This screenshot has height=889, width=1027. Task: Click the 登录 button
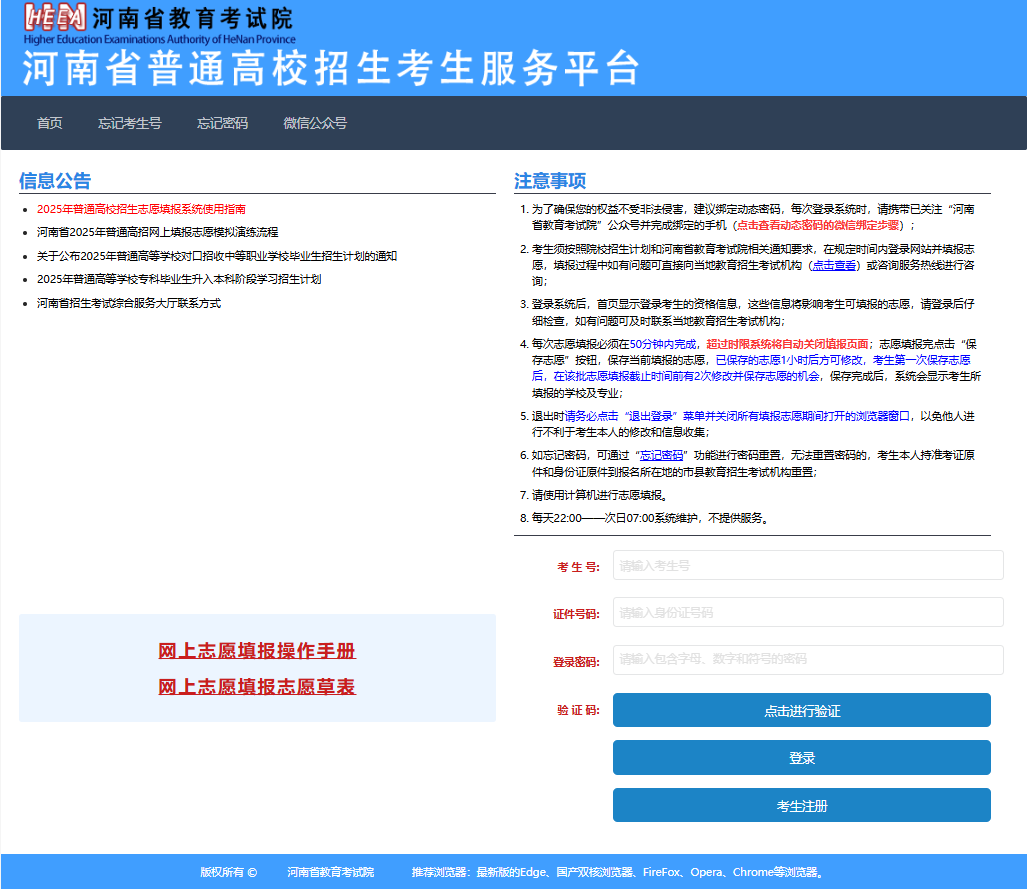click(x=802, y=757)
